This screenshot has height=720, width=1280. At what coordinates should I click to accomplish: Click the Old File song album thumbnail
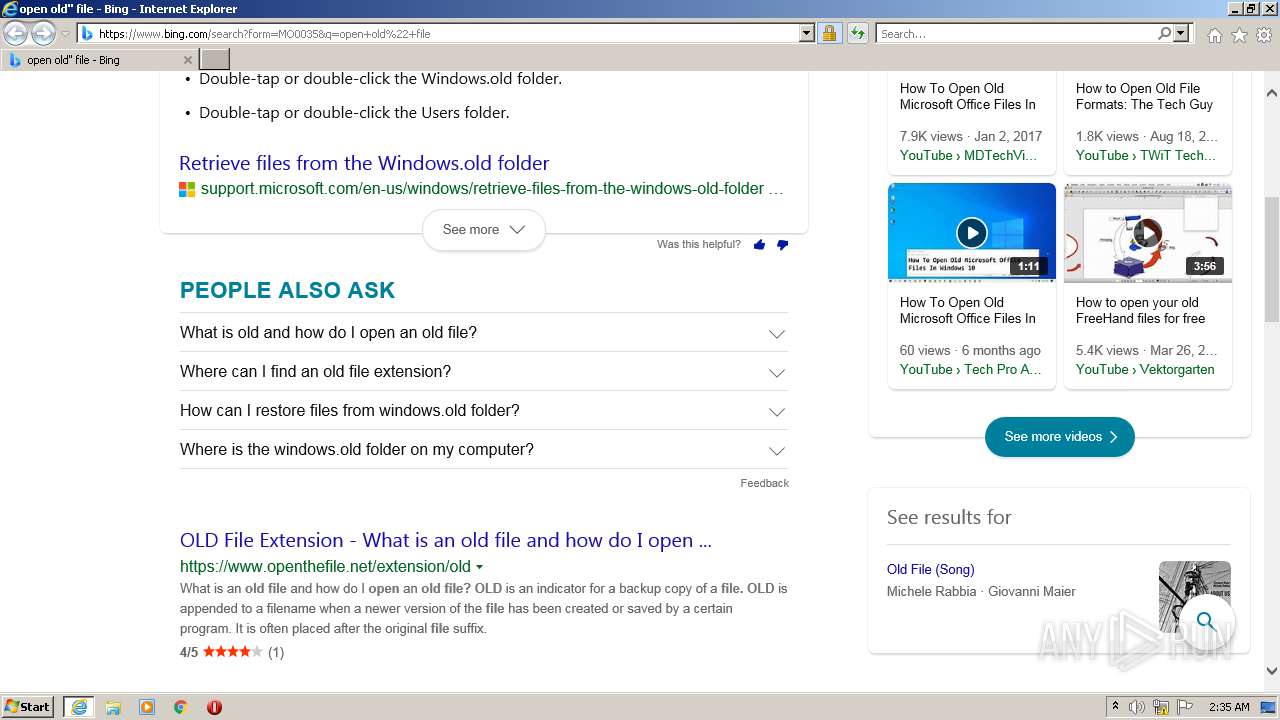1195,597
